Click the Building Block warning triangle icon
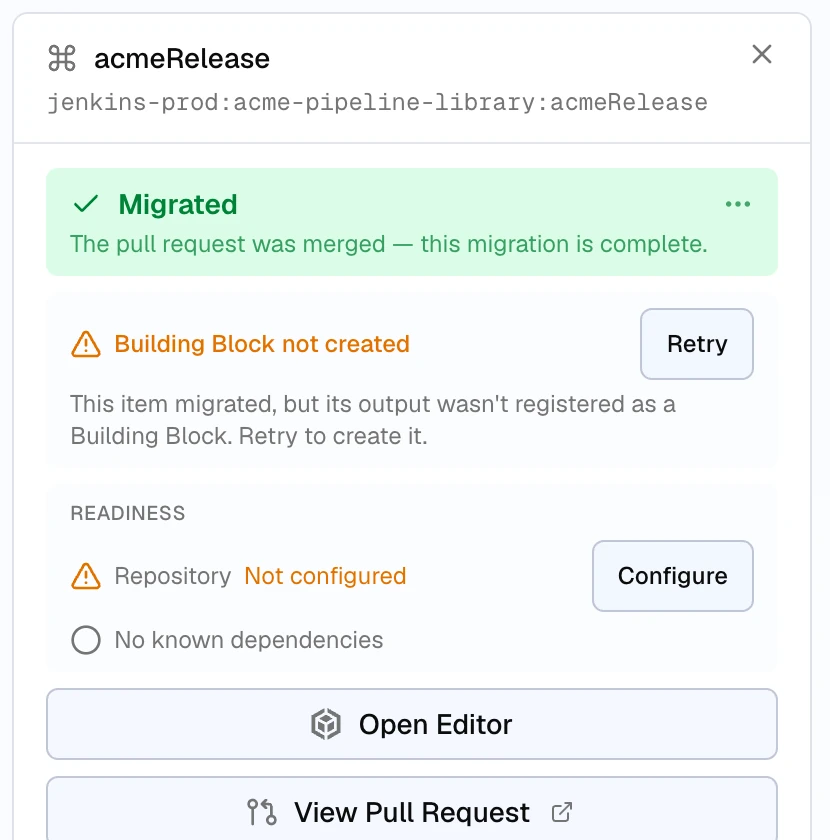The image size is (830, 840). [x=86, y=344]
